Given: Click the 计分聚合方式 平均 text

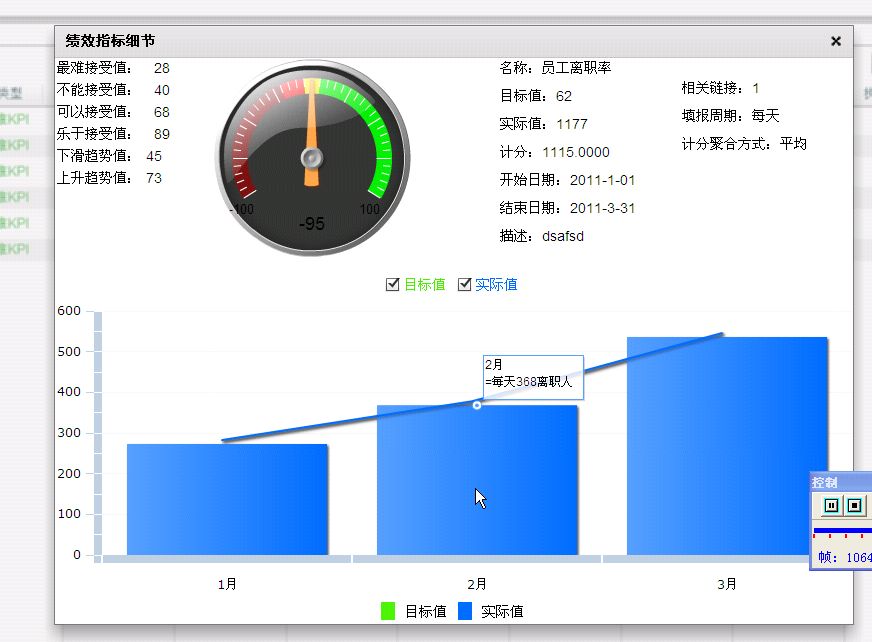Looking at the screenshot, I should pos(744,144).
